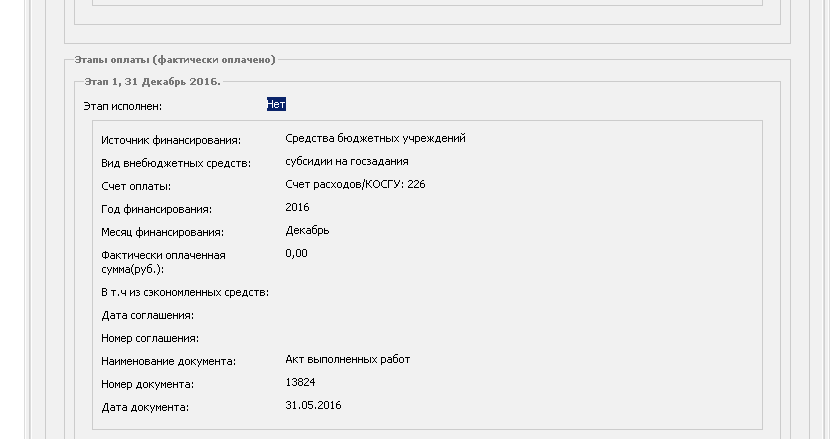The height and width of the screenshot is (439, 831).
Task: Click 'Счет расходов/КОСГУ: 226' value
Action: [x=355, y=185]
